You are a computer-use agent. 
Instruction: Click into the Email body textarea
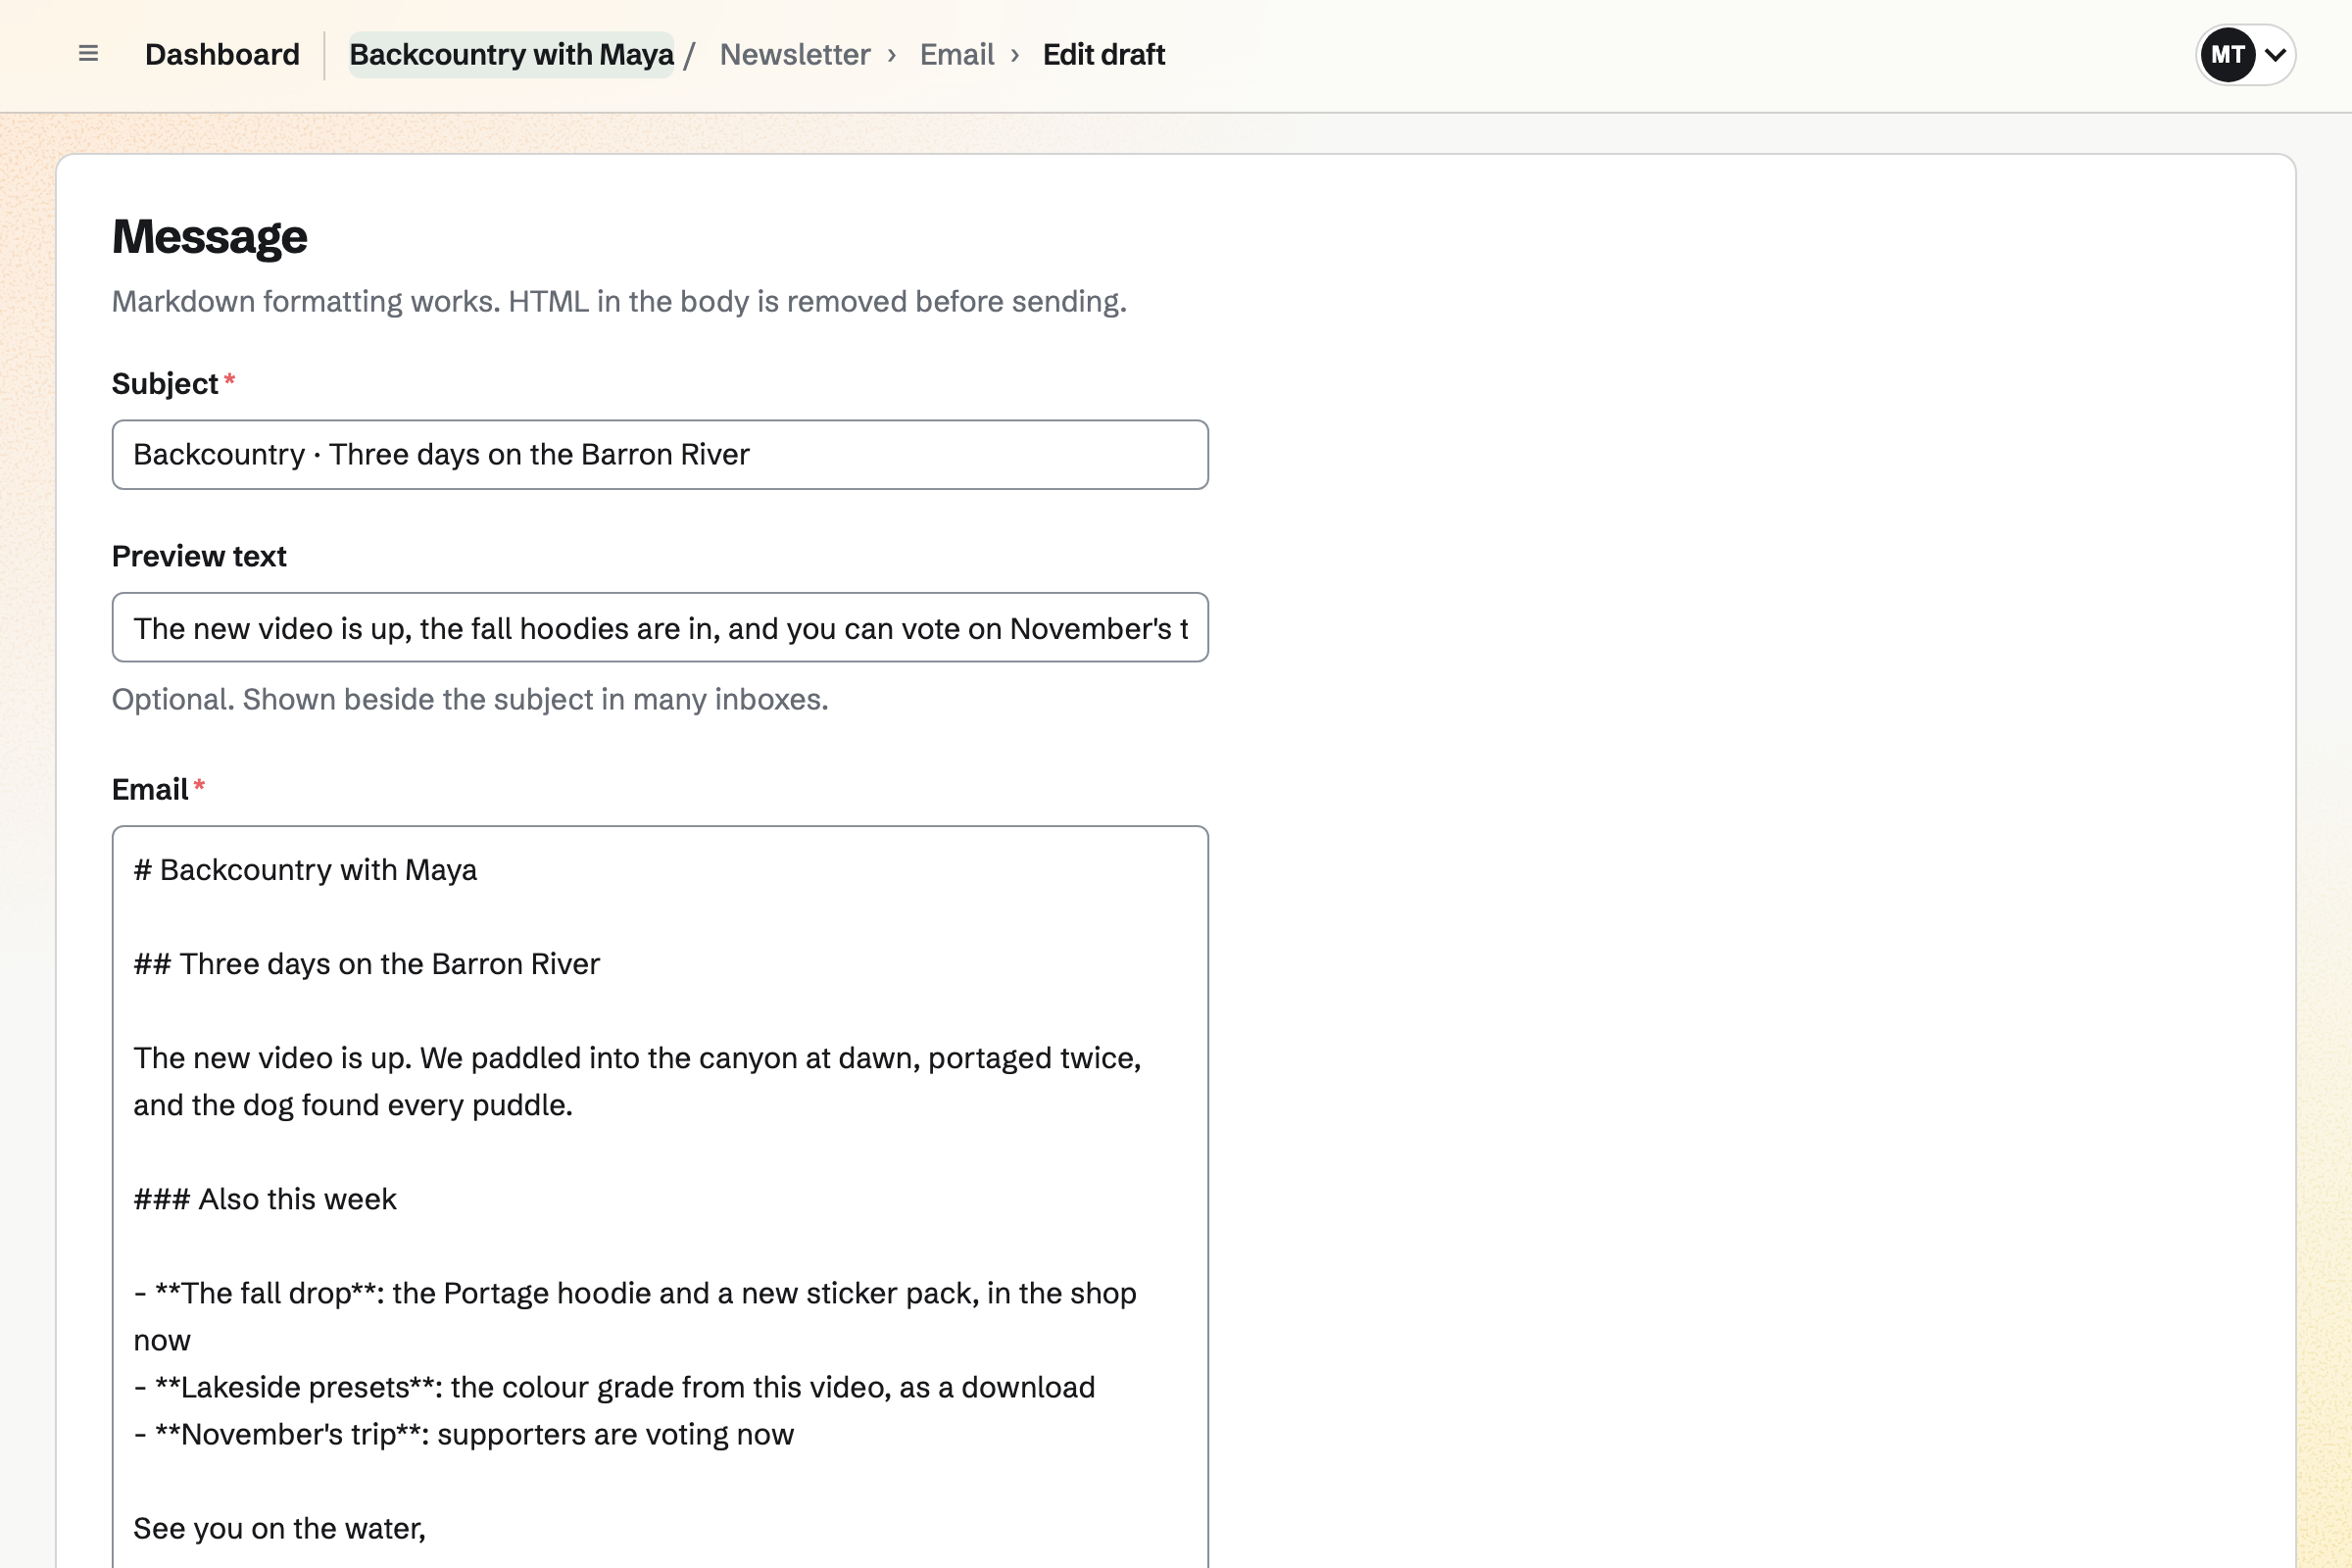[660, 1196]
